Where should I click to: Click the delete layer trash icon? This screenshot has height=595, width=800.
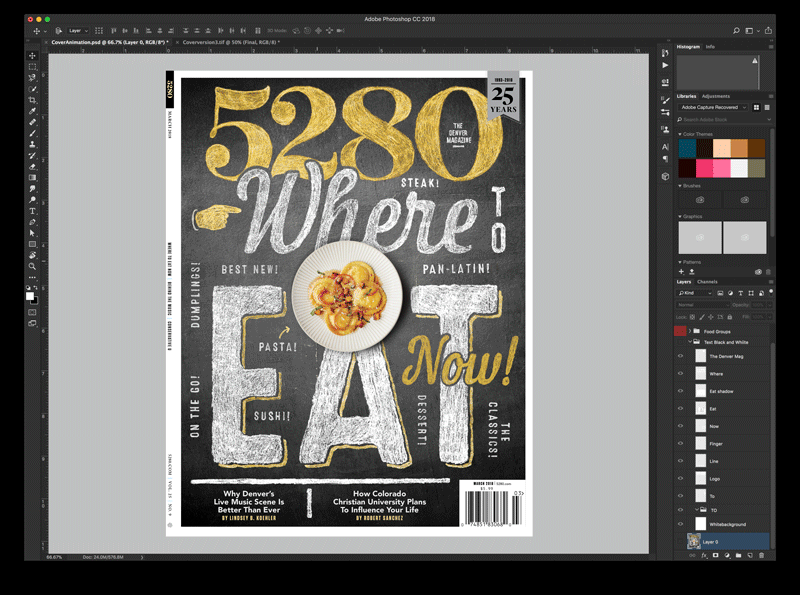pos(761,556)
